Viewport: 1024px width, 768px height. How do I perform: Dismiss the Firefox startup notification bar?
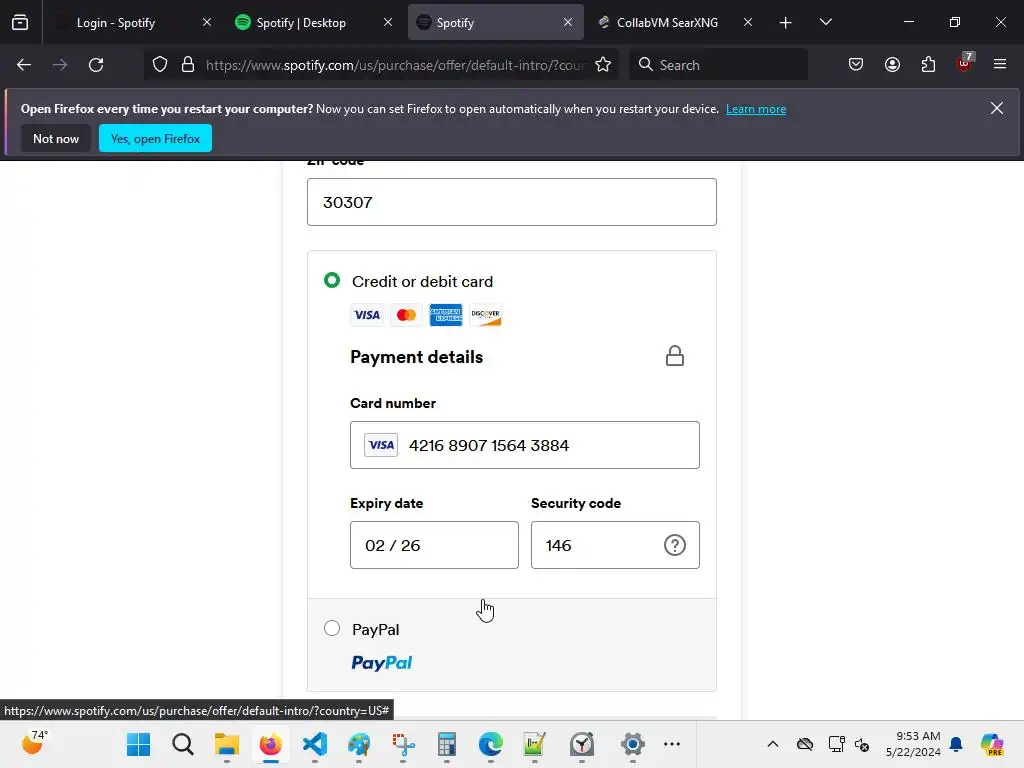997,108
